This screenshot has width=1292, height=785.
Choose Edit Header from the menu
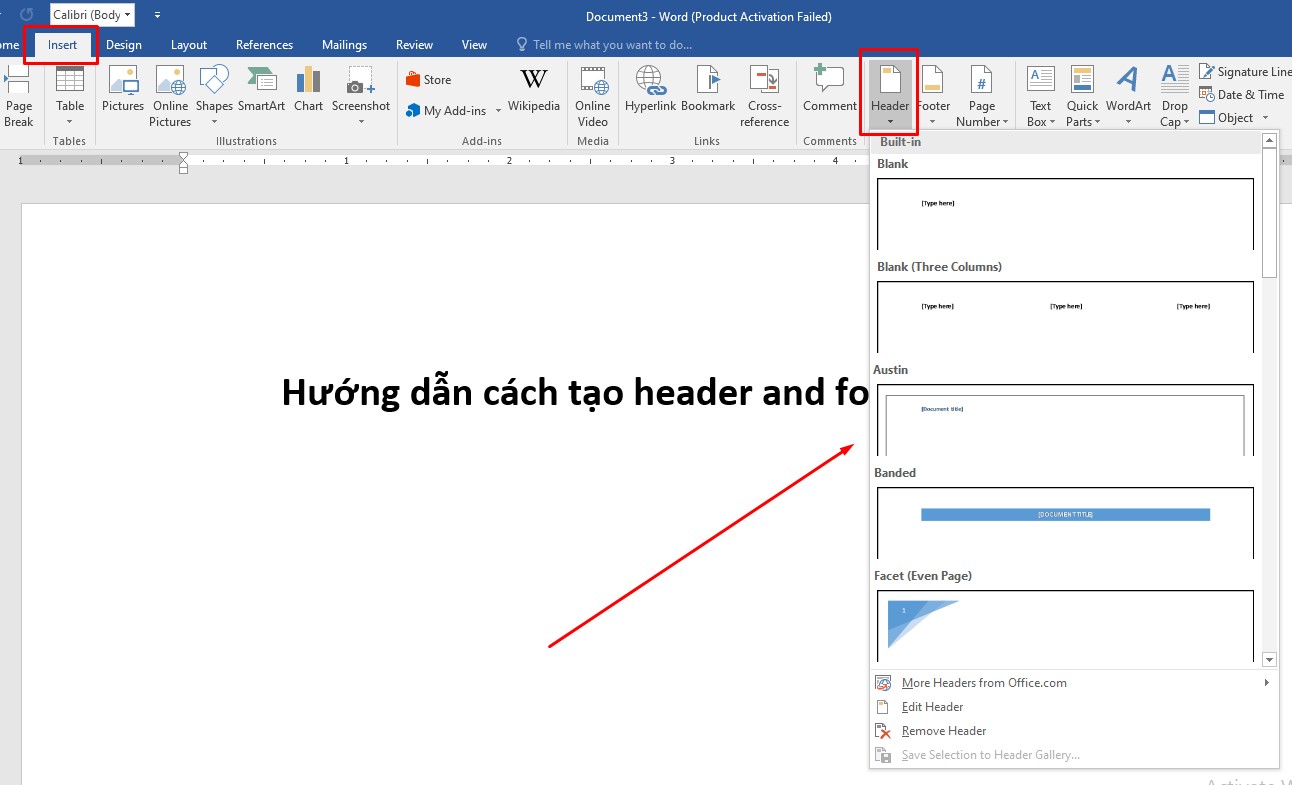point(1074,707)
